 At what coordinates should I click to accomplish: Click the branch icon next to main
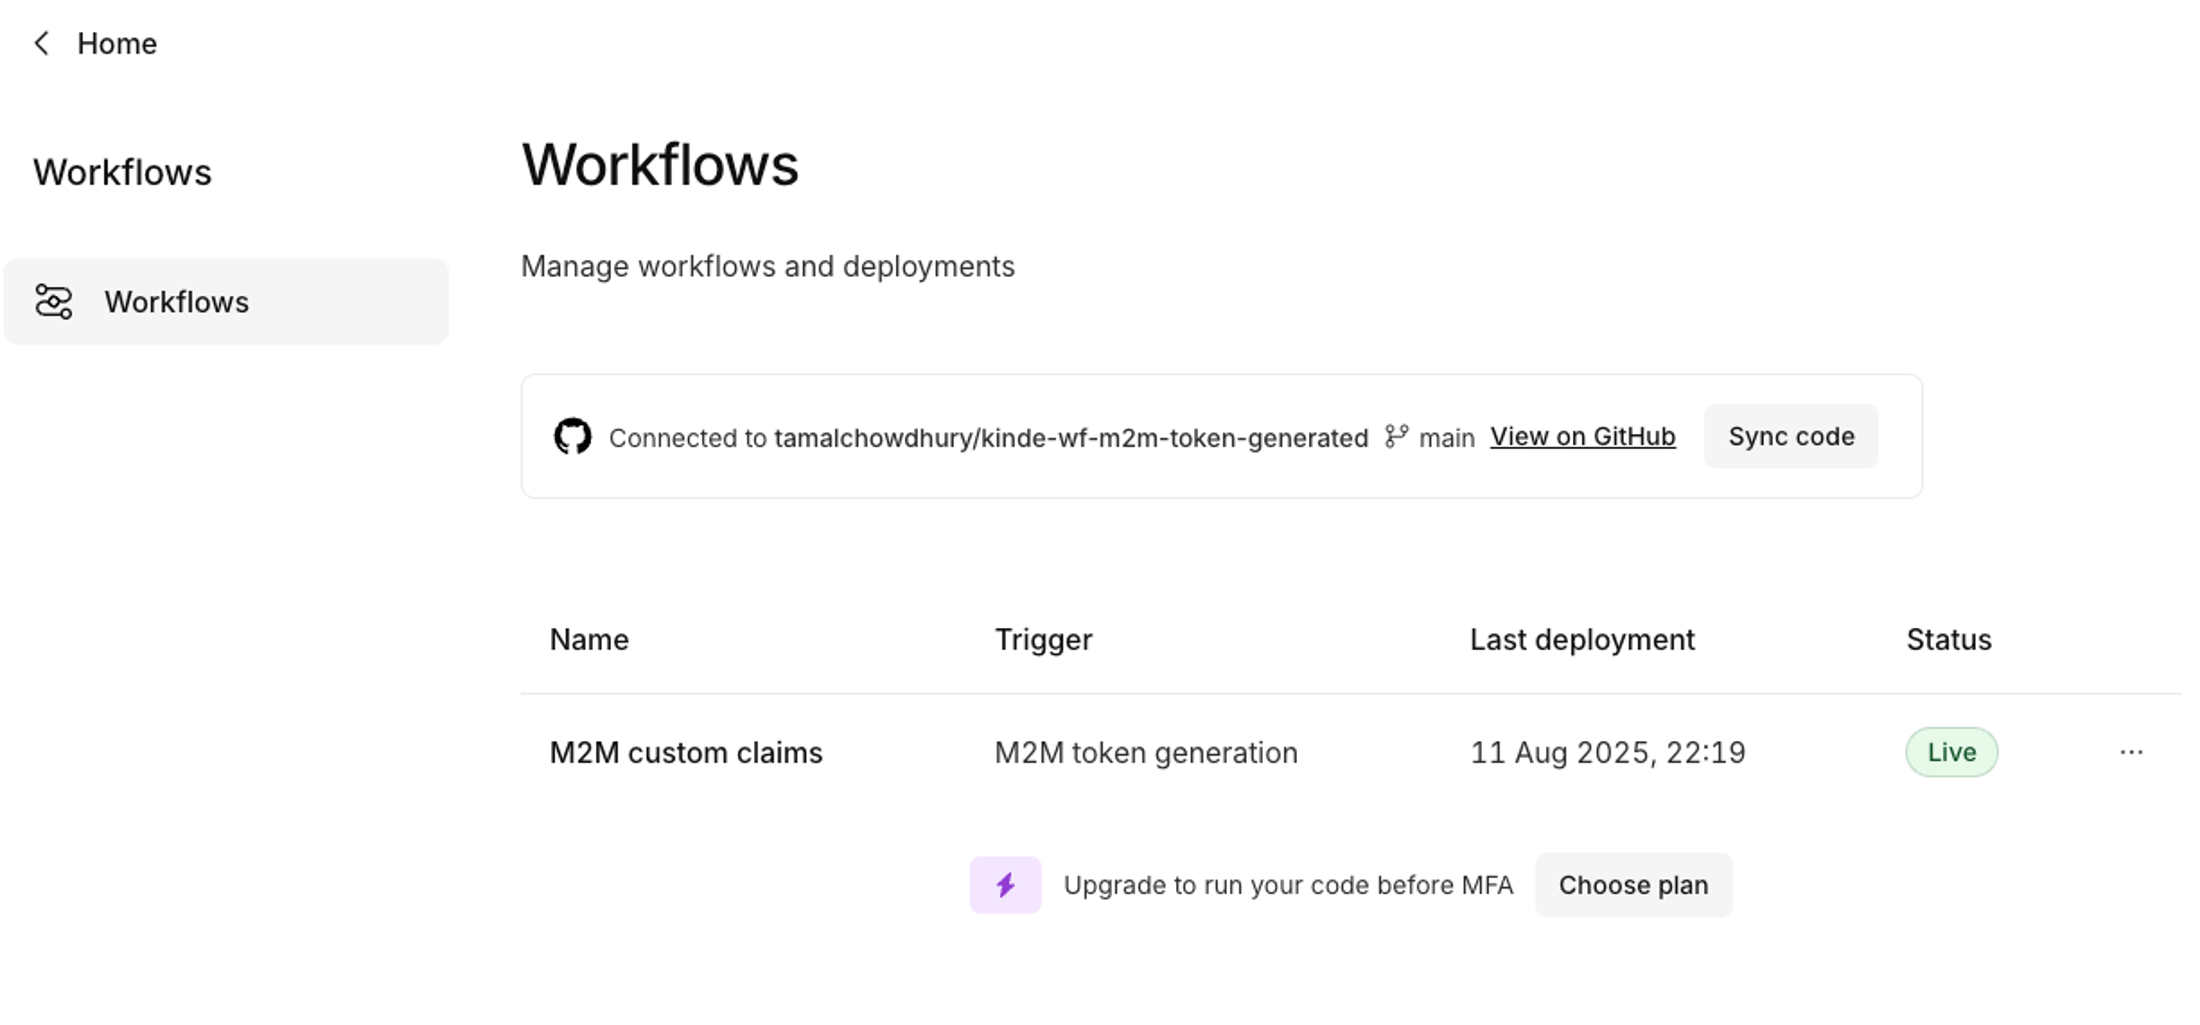coord(1396,436)
